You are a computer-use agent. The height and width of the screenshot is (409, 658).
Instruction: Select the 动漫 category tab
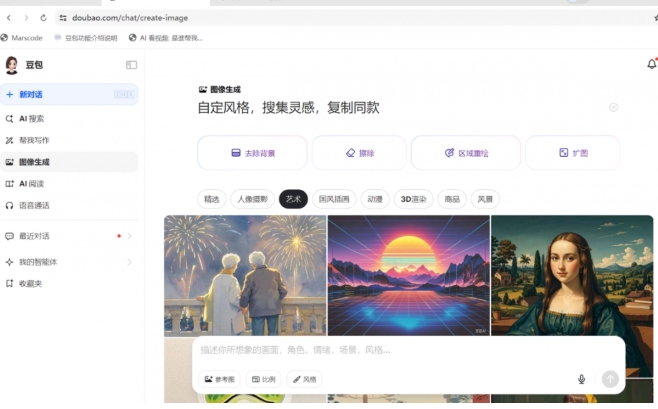[x=375, y=199]
